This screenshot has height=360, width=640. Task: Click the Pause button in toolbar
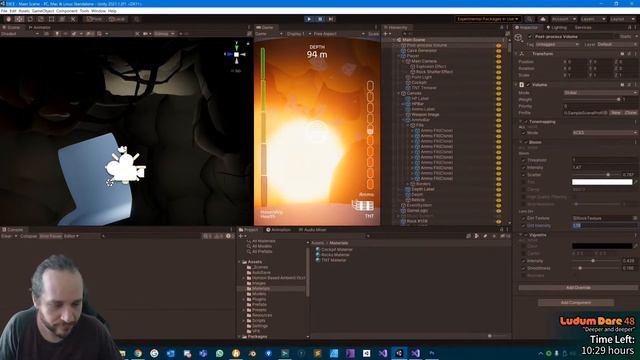point(320,19)
